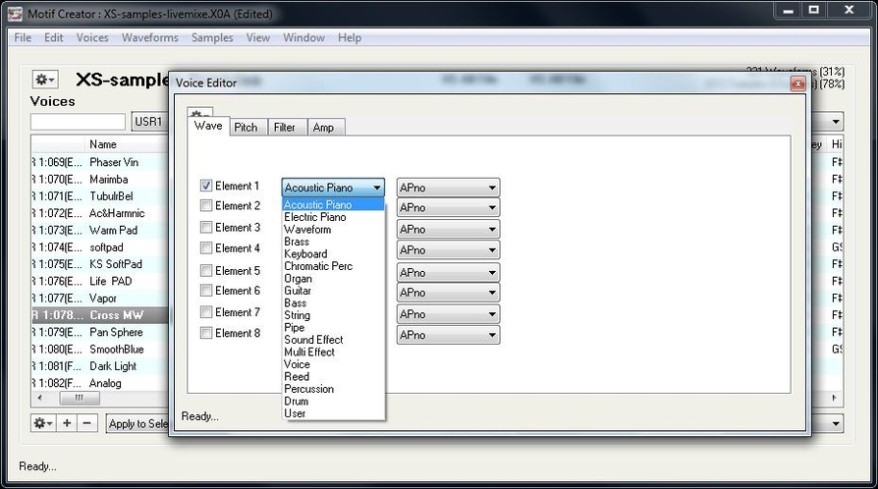Enable the Element 7 checkbox
This screenshot has width=878, height=489.
click(x=206, y=312)
